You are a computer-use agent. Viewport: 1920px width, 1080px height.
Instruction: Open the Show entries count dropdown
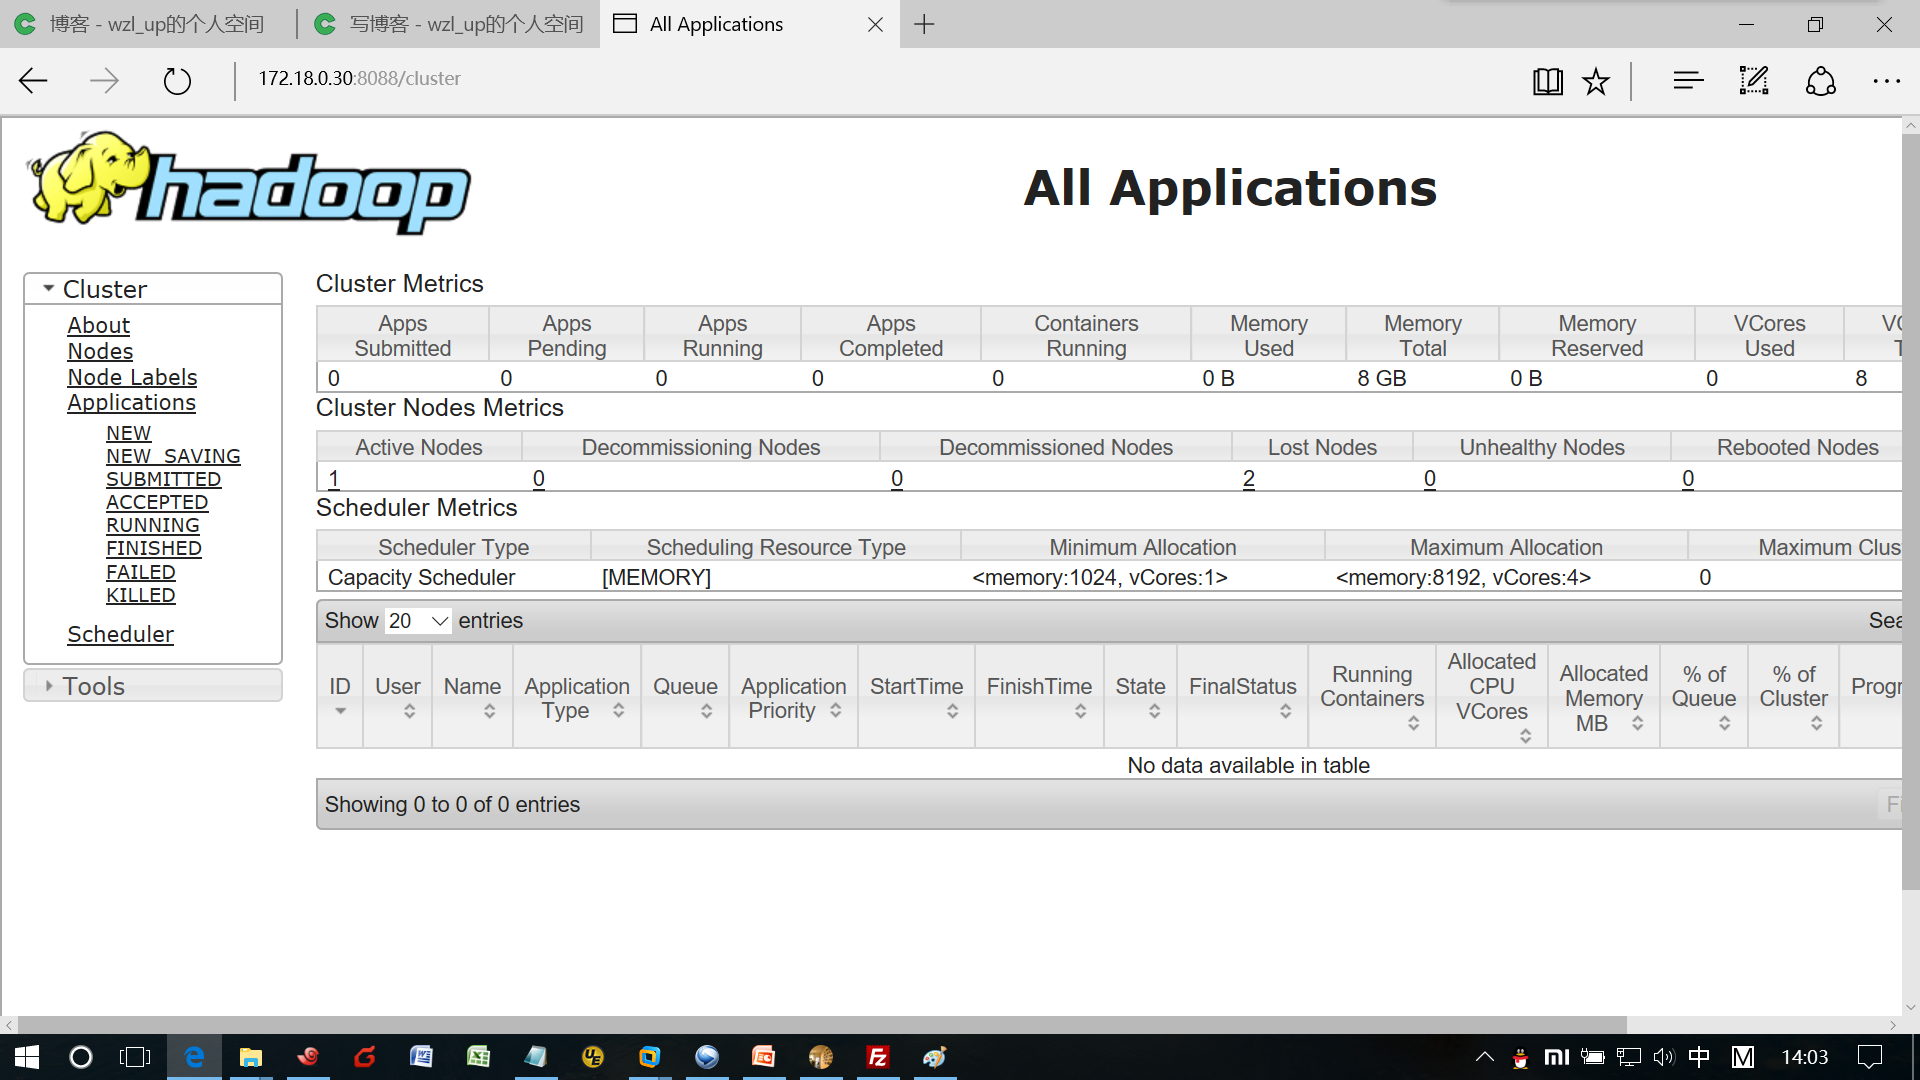point(418,621)
